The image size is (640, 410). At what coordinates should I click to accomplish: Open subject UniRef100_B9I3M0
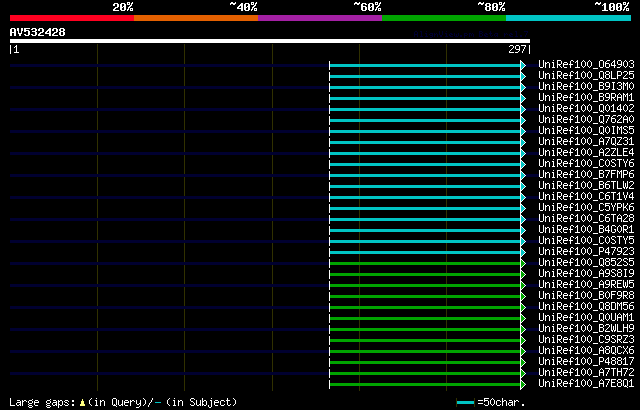point(587,86)
